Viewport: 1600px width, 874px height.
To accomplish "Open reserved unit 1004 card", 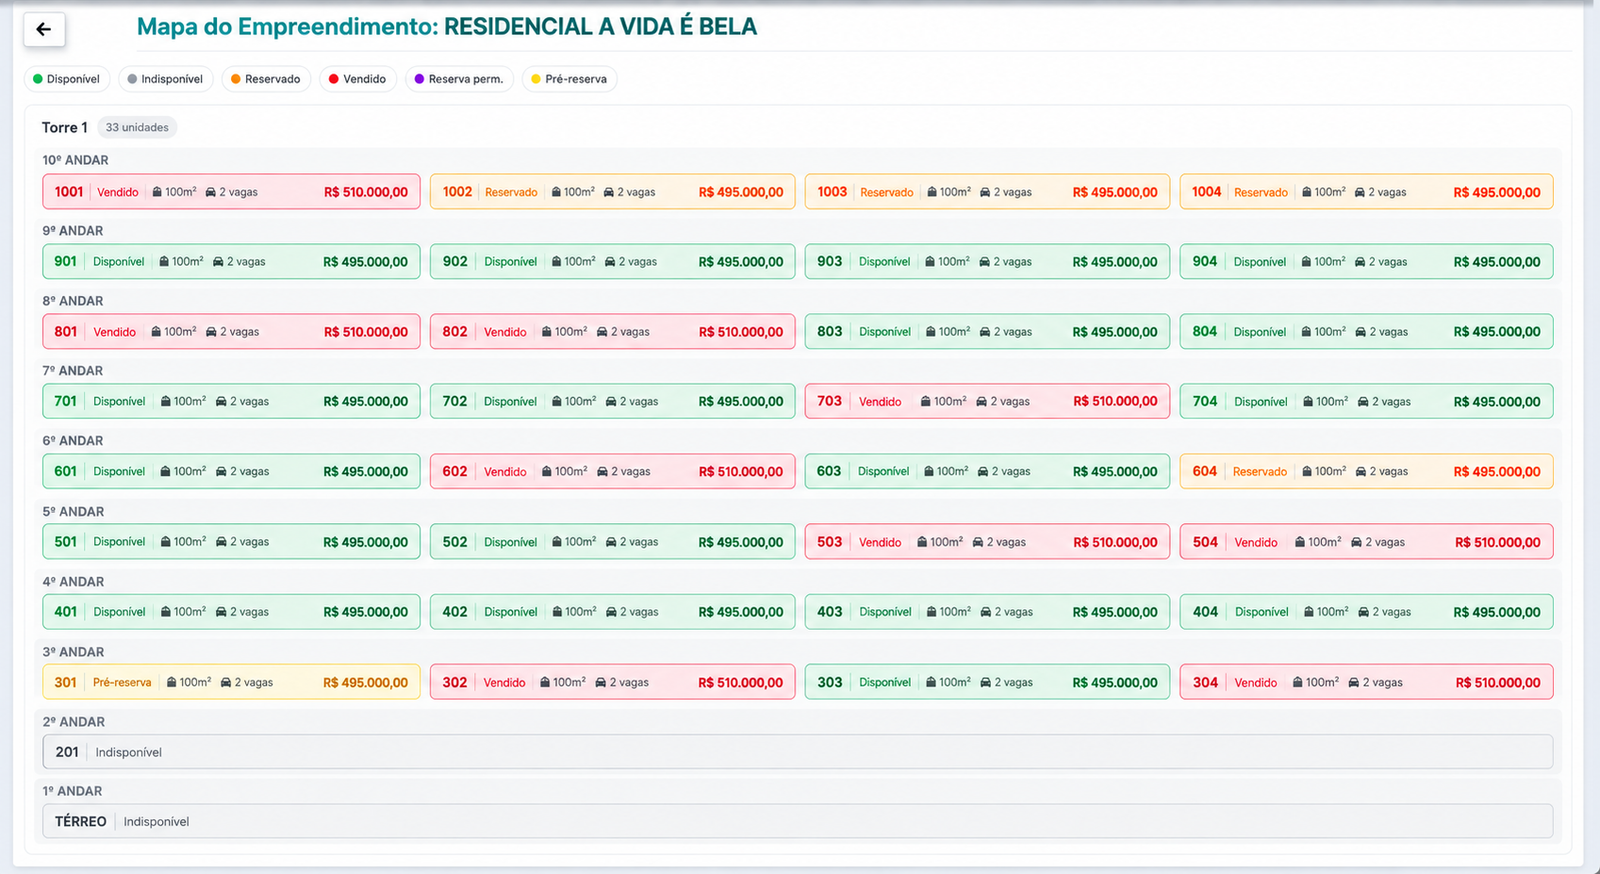I will point(1366,192).
